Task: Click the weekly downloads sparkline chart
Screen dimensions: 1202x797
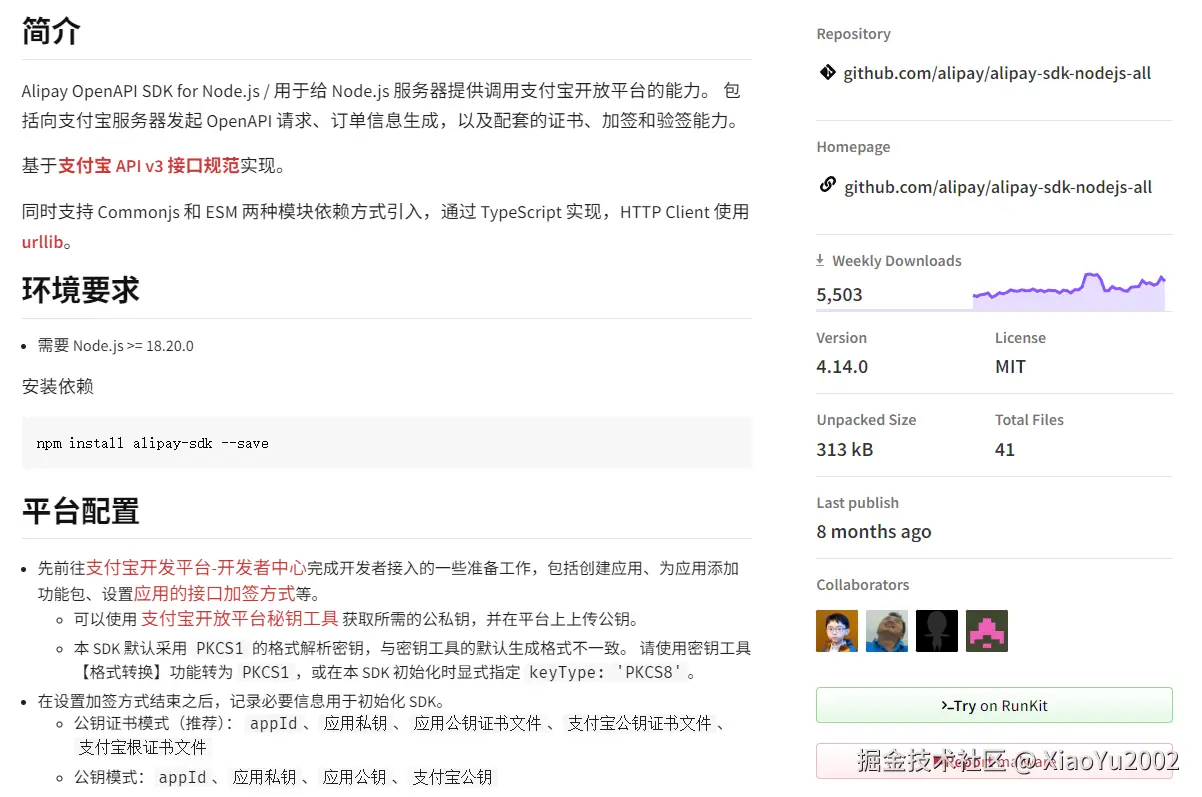Action: (x=1068, y=291)
